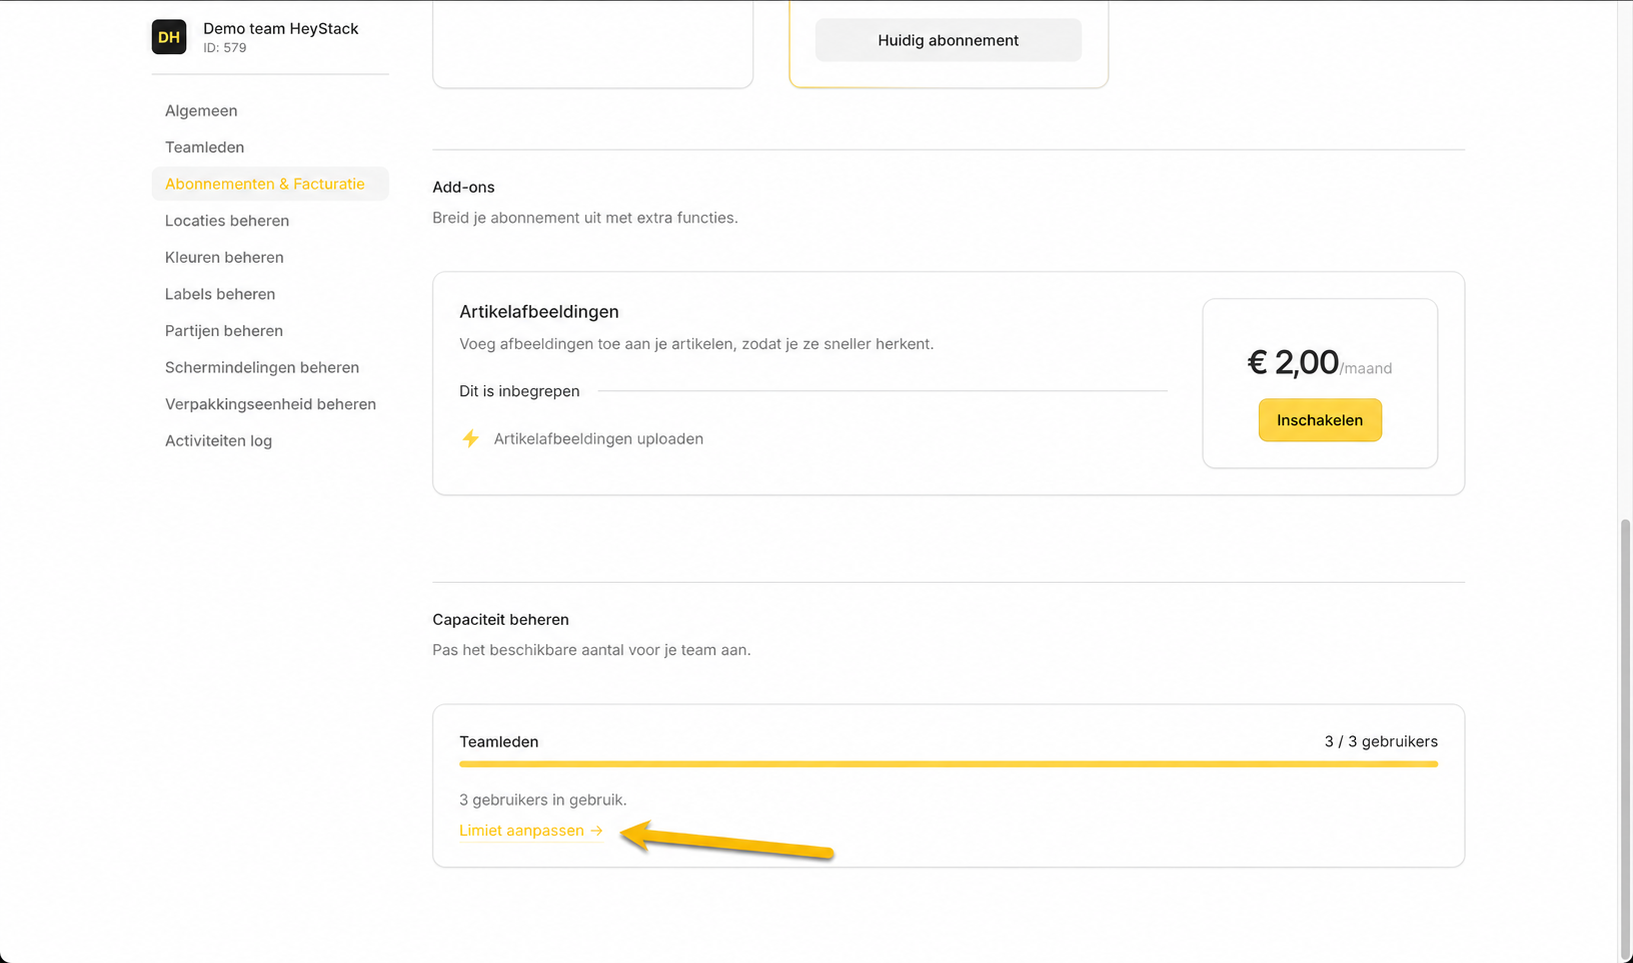The width and height of the screenshot is (1633, 963).
Task: Go to Teamleden in the sidebar
Action: (x=204, y=147)
